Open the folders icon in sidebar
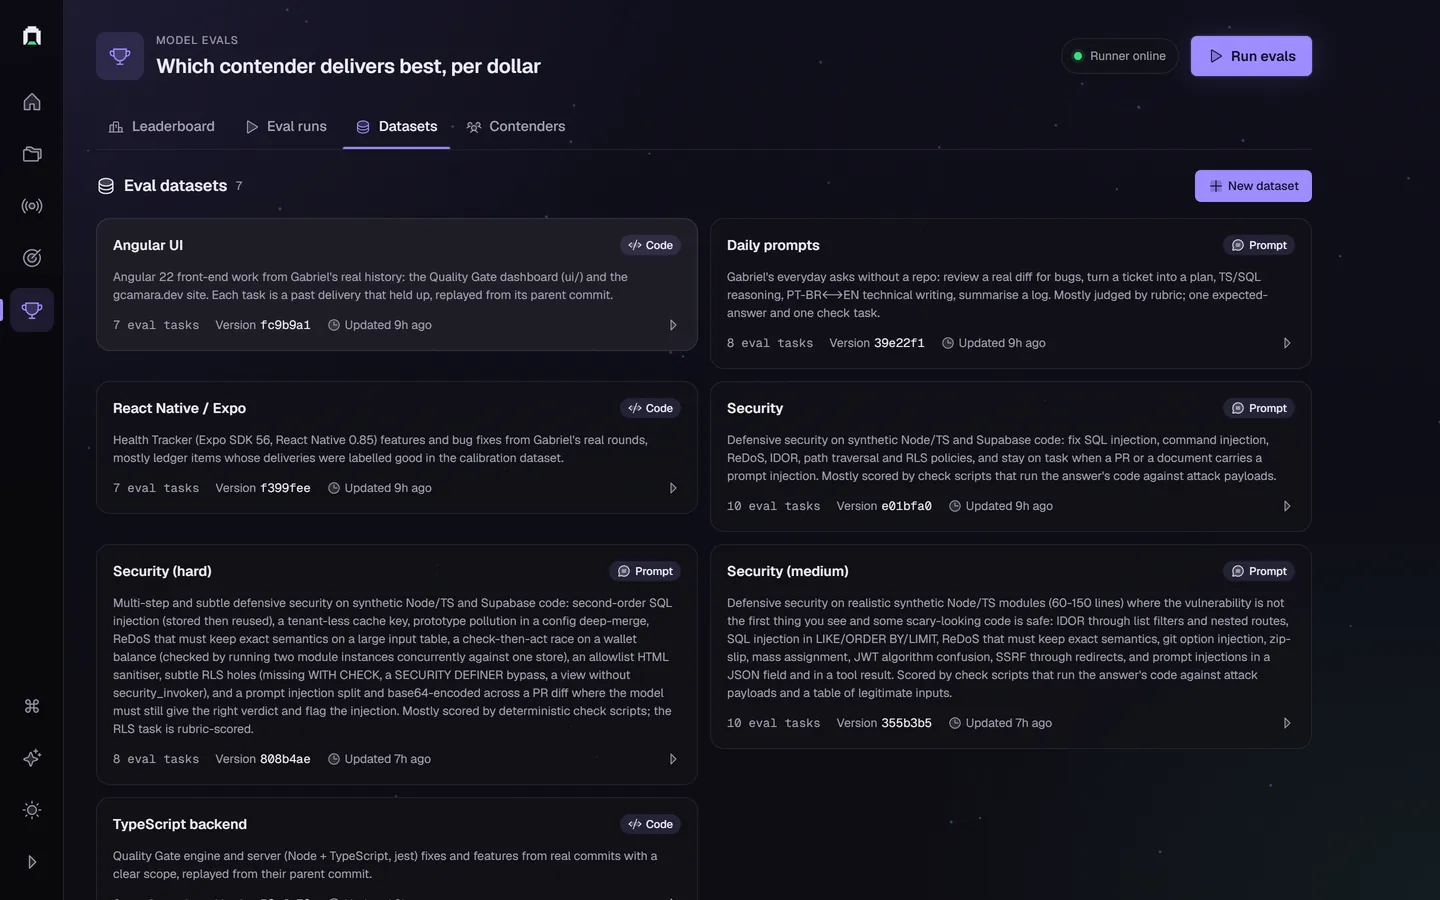This screenshot has height=900, width=1440. click(32, 154)
